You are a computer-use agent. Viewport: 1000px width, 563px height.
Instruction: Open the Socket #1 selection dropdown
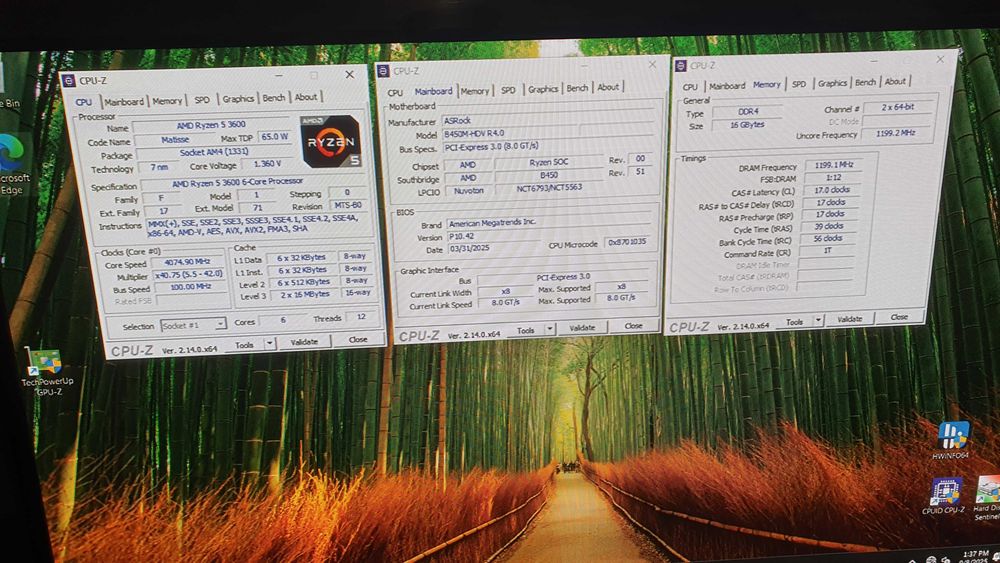pyautogui.click(x=193, y=325)
